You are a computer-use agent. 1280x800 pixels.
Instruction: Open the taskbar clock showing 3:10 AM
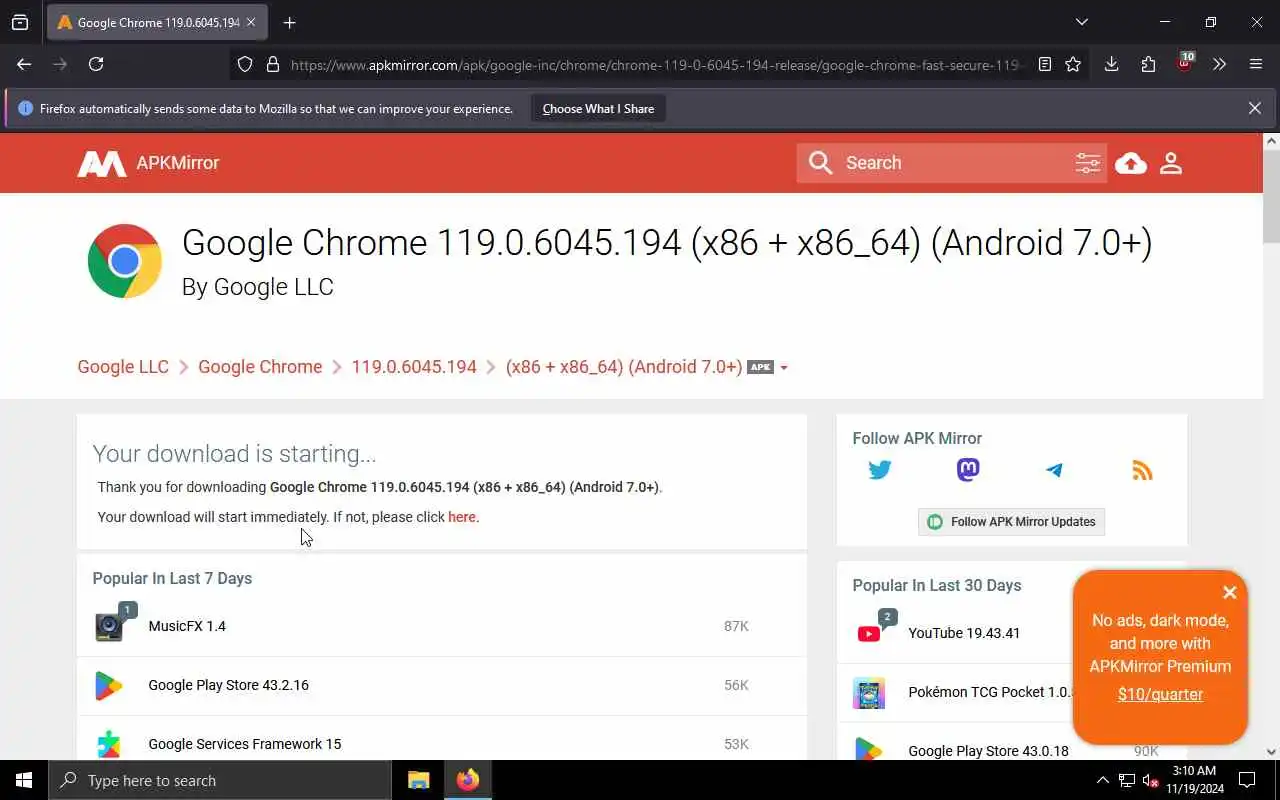1194,780
